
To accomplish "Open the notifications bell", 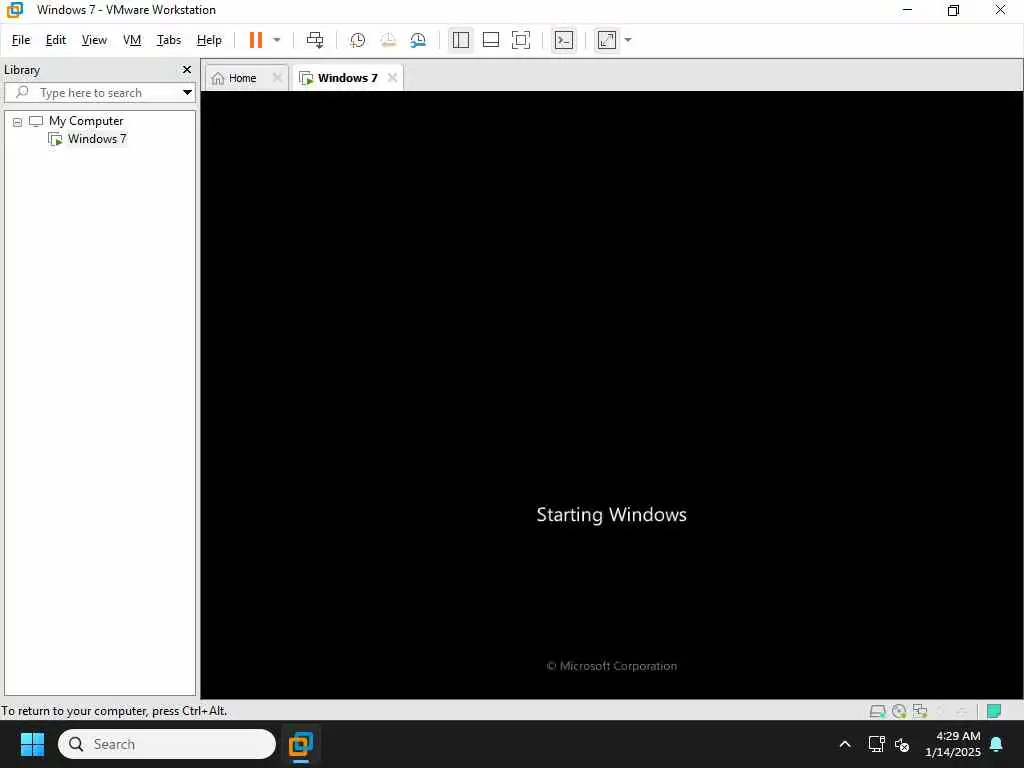I will pos(997,744).
